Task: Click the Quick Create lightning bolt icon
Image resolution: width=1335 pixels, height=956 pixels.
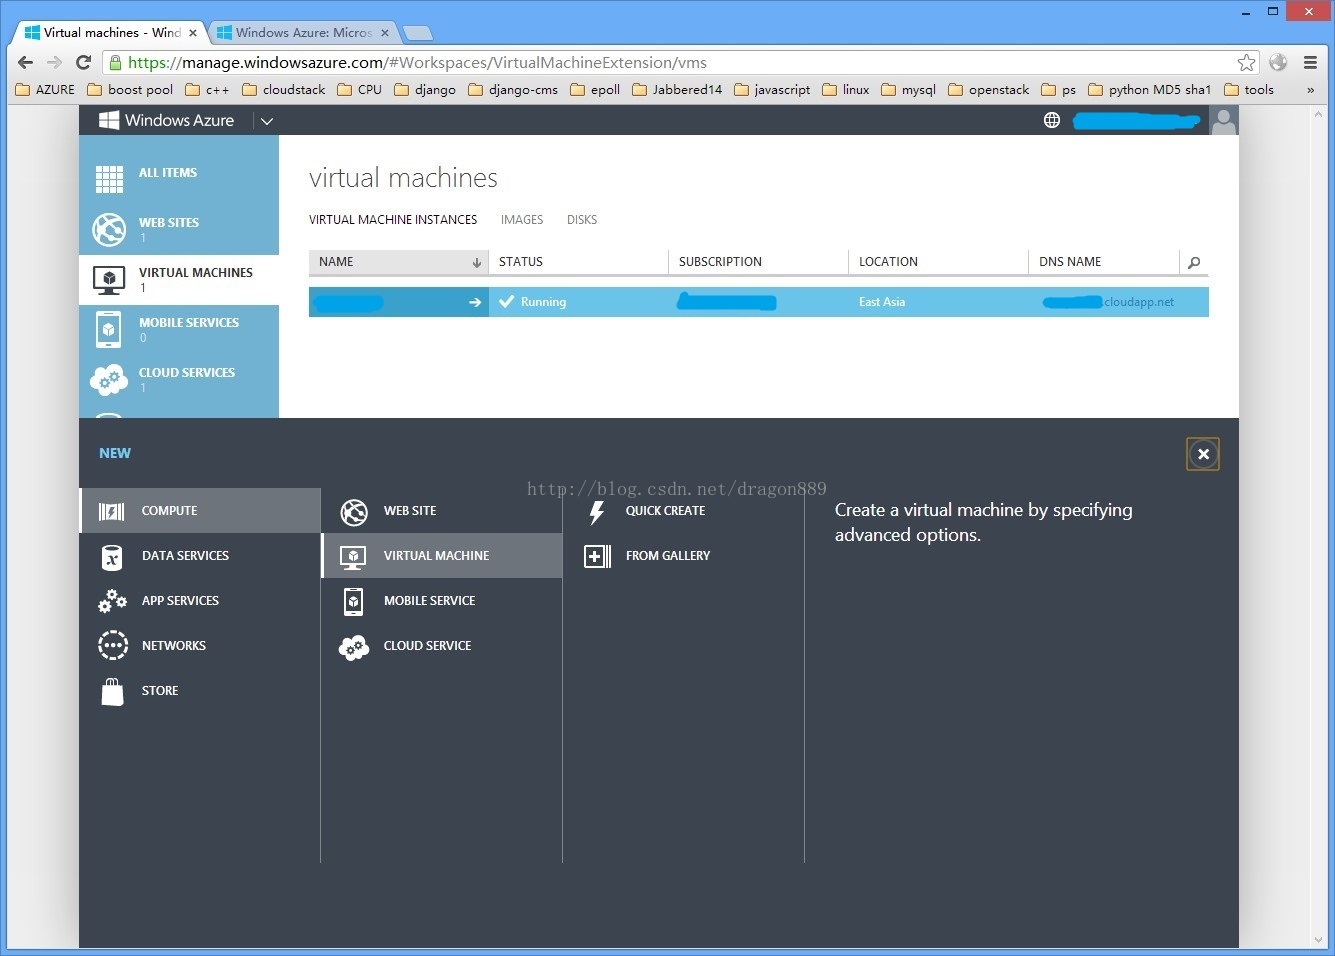Action: tap(597, 512)
